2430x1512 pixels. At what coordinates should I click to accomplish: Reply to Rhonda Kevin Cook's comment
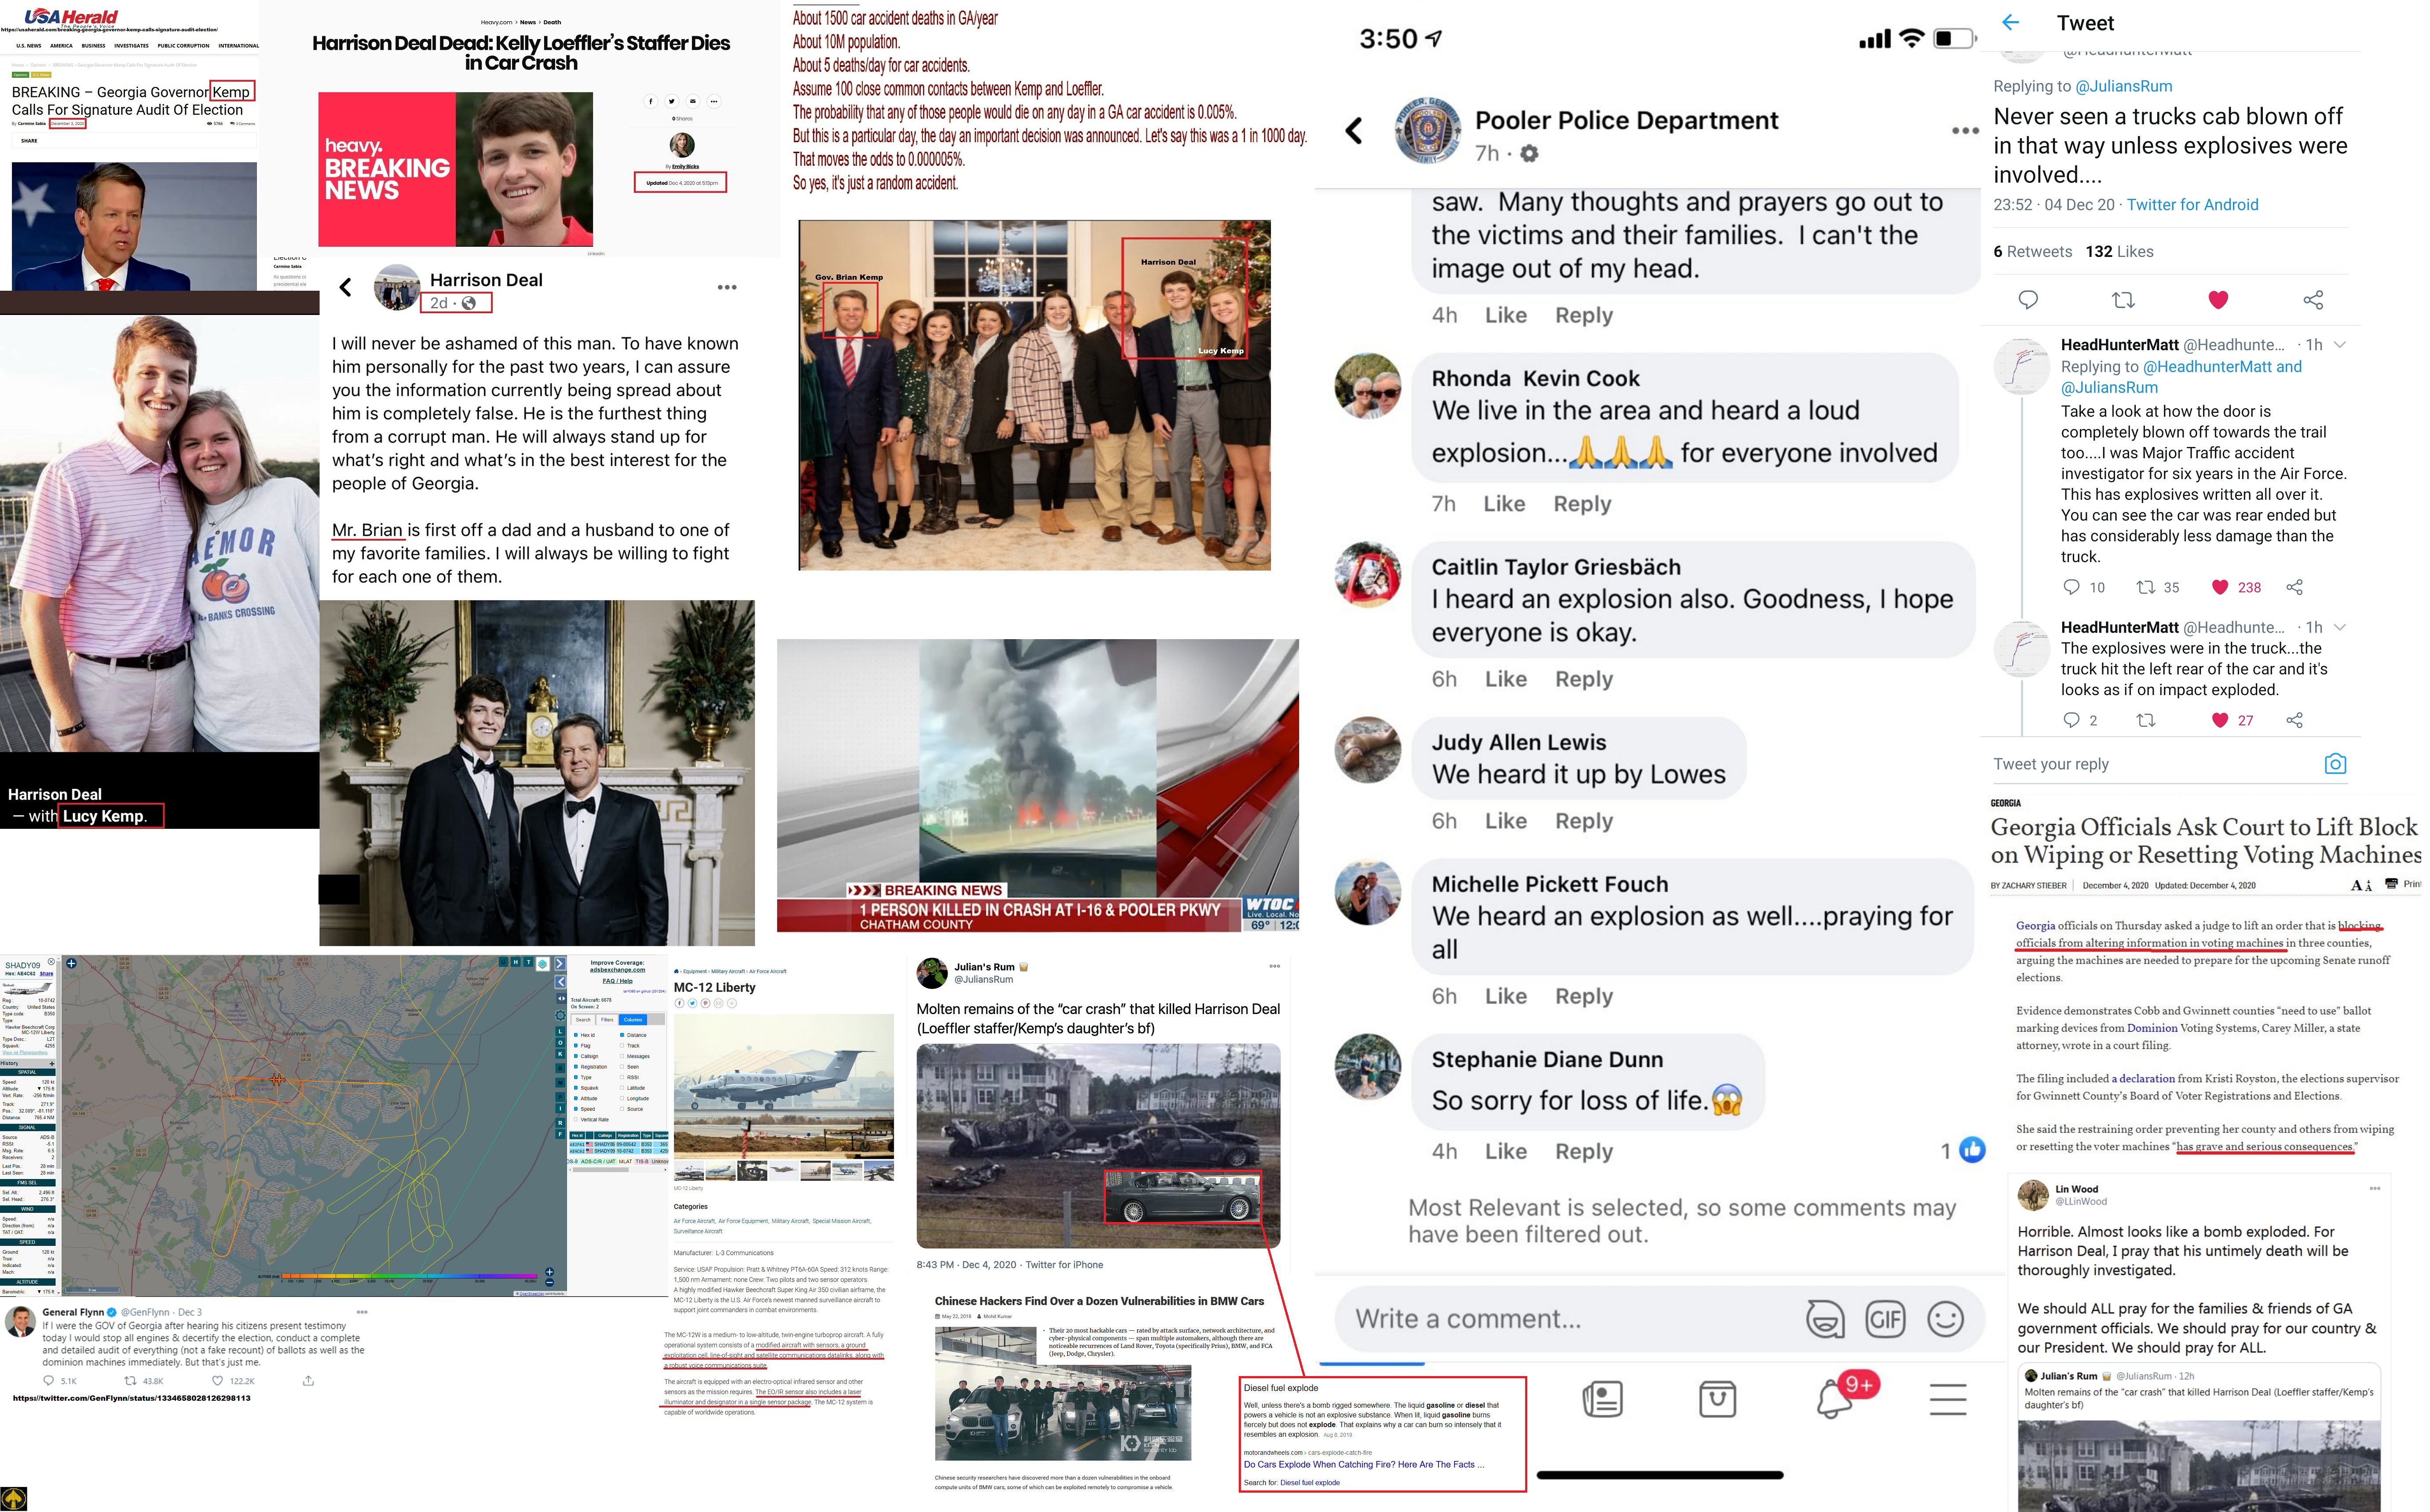click(x=1582, y=504)
